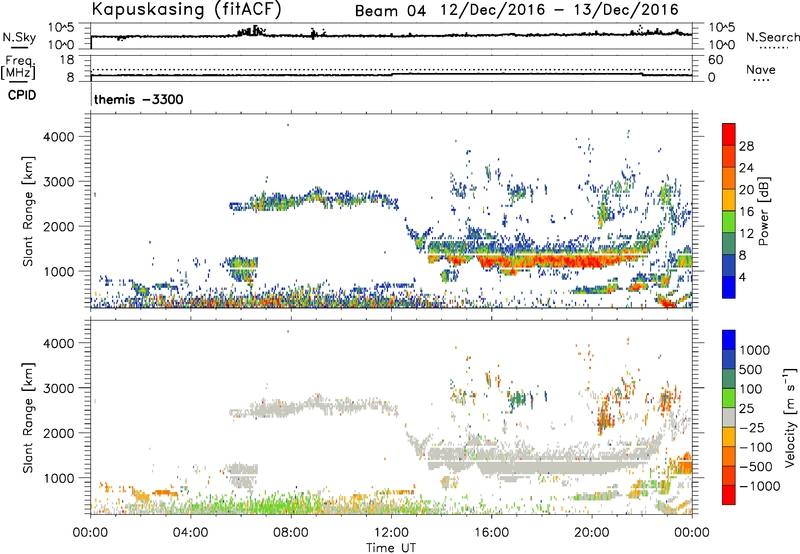
Task: Click the '4000' range tick on the power panel
Action: 58,137
